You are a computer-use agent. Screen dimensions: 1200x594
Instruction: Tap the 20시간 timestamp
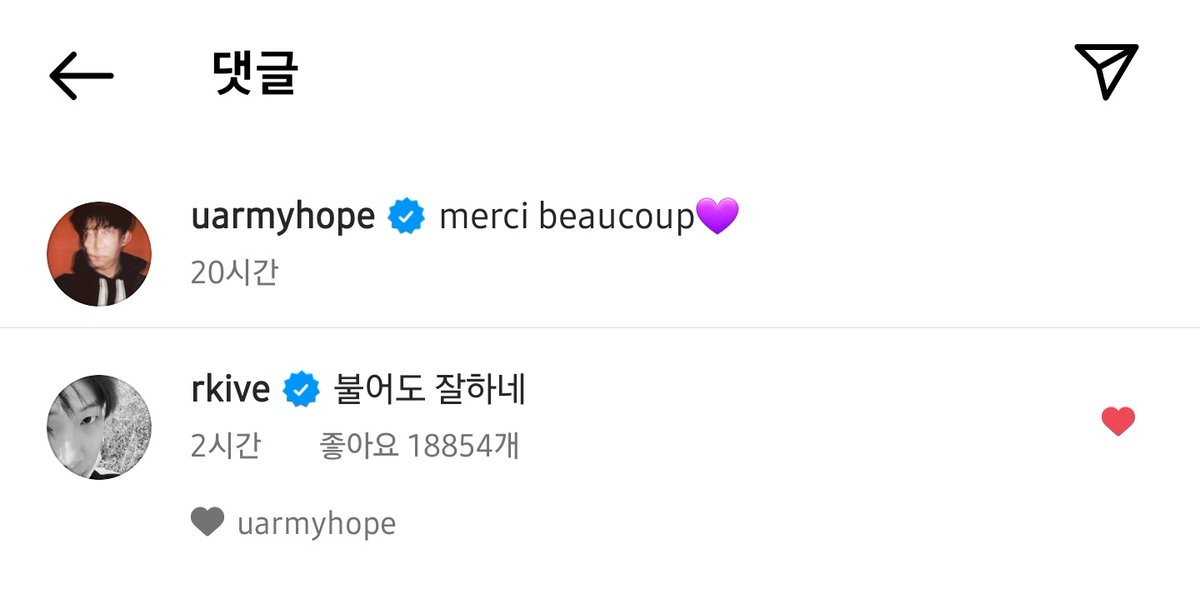(x=234, y=272)
